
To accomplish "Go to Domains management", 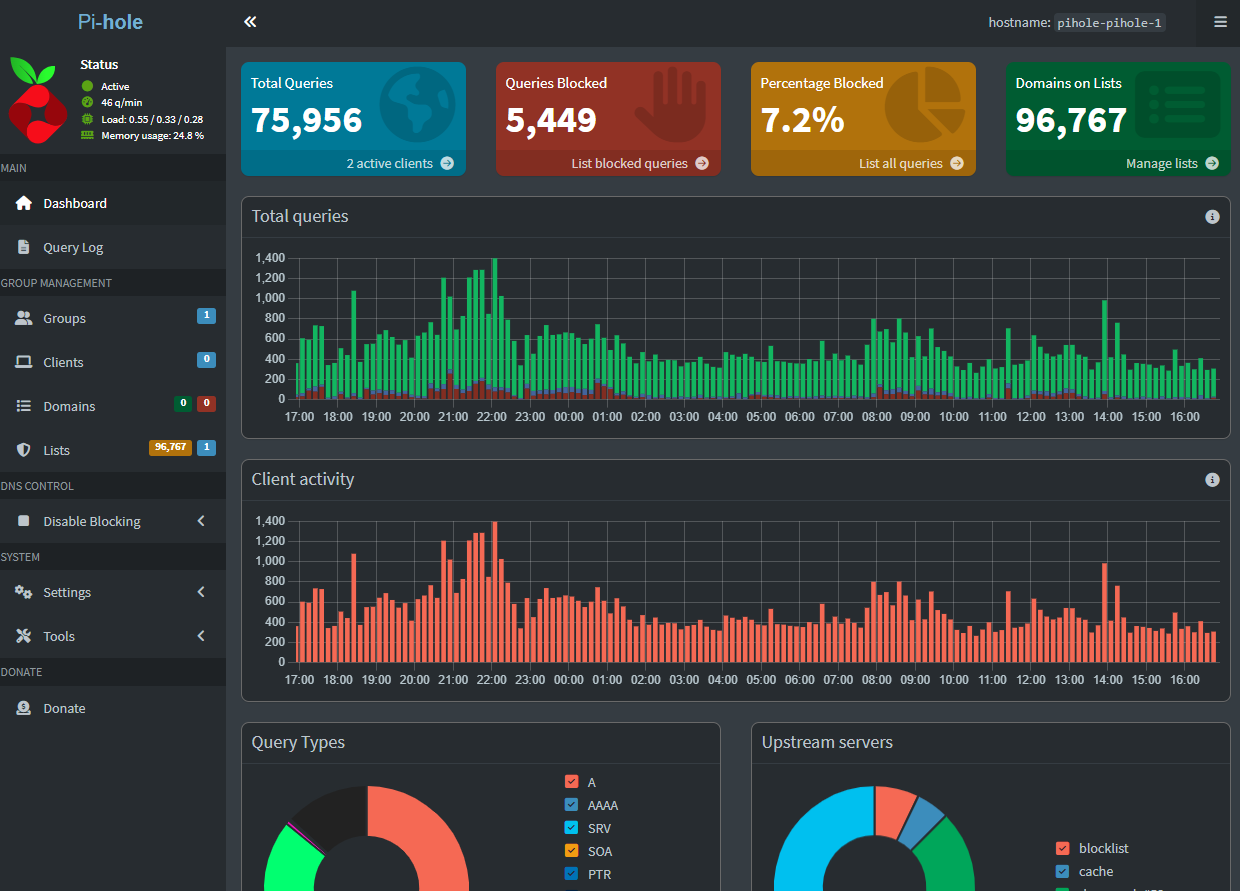I will pyautogui.click(x=113, y=406).
